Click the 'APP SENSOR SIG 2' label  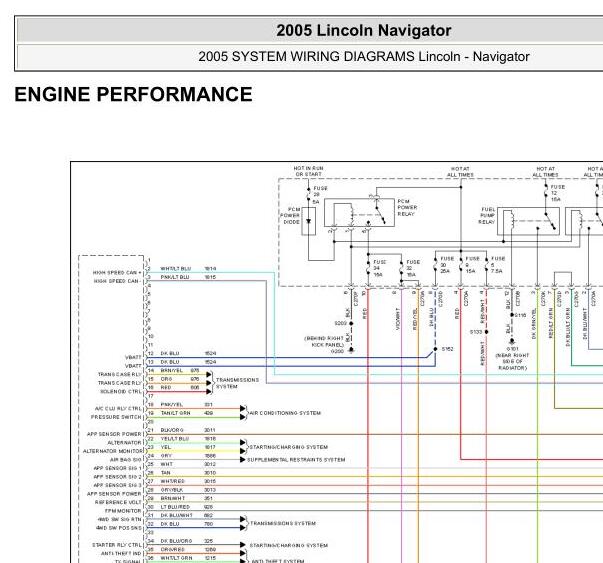pyautogui.click(x=117, y=476)
